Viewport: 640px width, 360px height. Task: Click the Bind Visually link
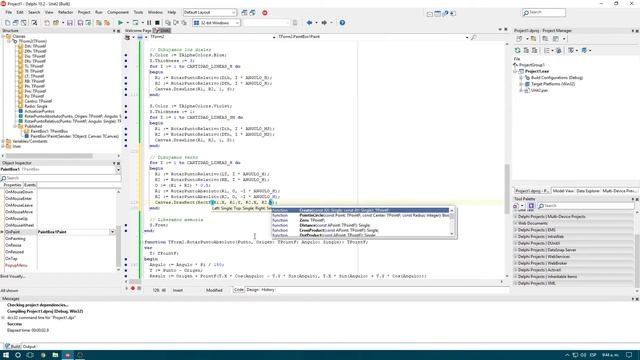[x=13, y=276]
